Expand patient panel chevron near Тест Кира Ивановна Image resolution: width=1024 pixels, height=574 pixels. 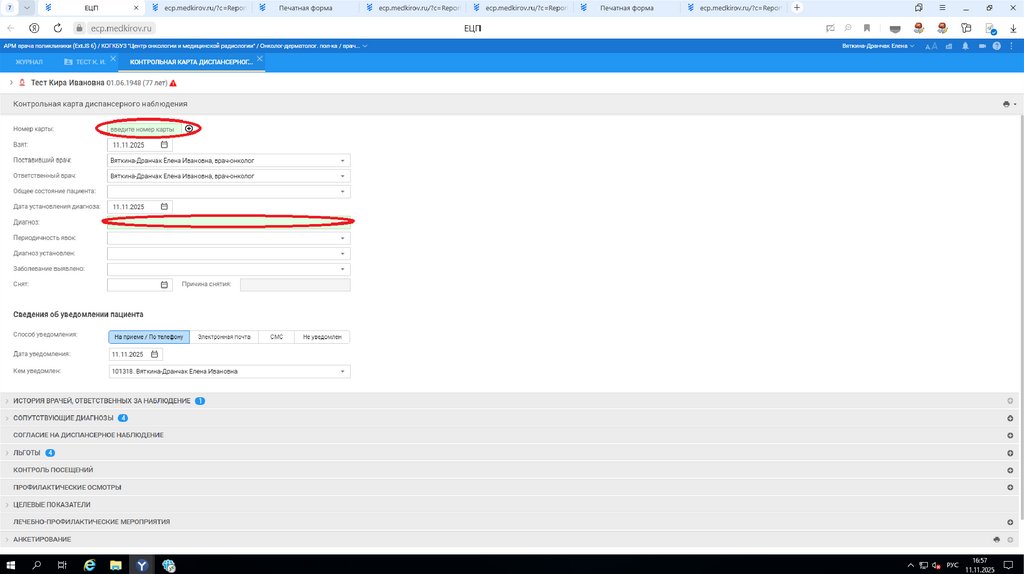pos(11,83)
